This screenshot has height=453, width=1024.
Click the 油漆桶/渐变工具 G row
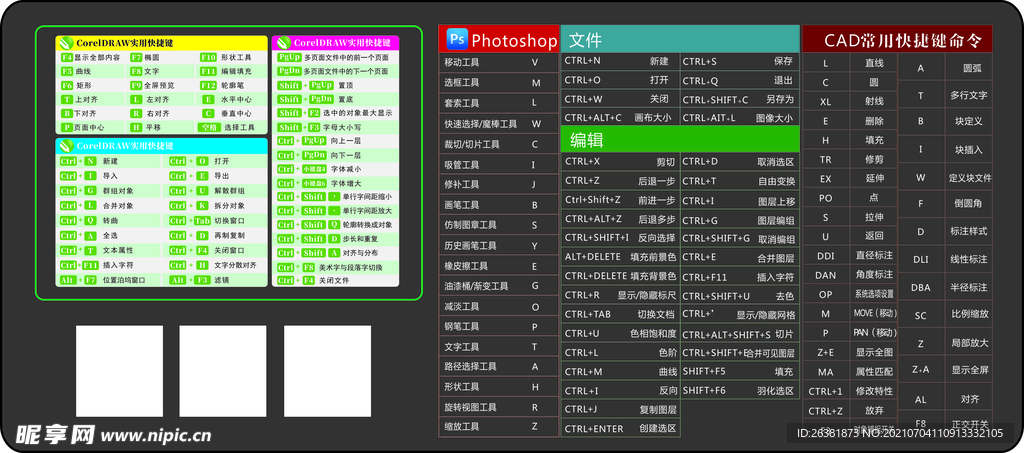pyautogui.click(x=499, y=286)
